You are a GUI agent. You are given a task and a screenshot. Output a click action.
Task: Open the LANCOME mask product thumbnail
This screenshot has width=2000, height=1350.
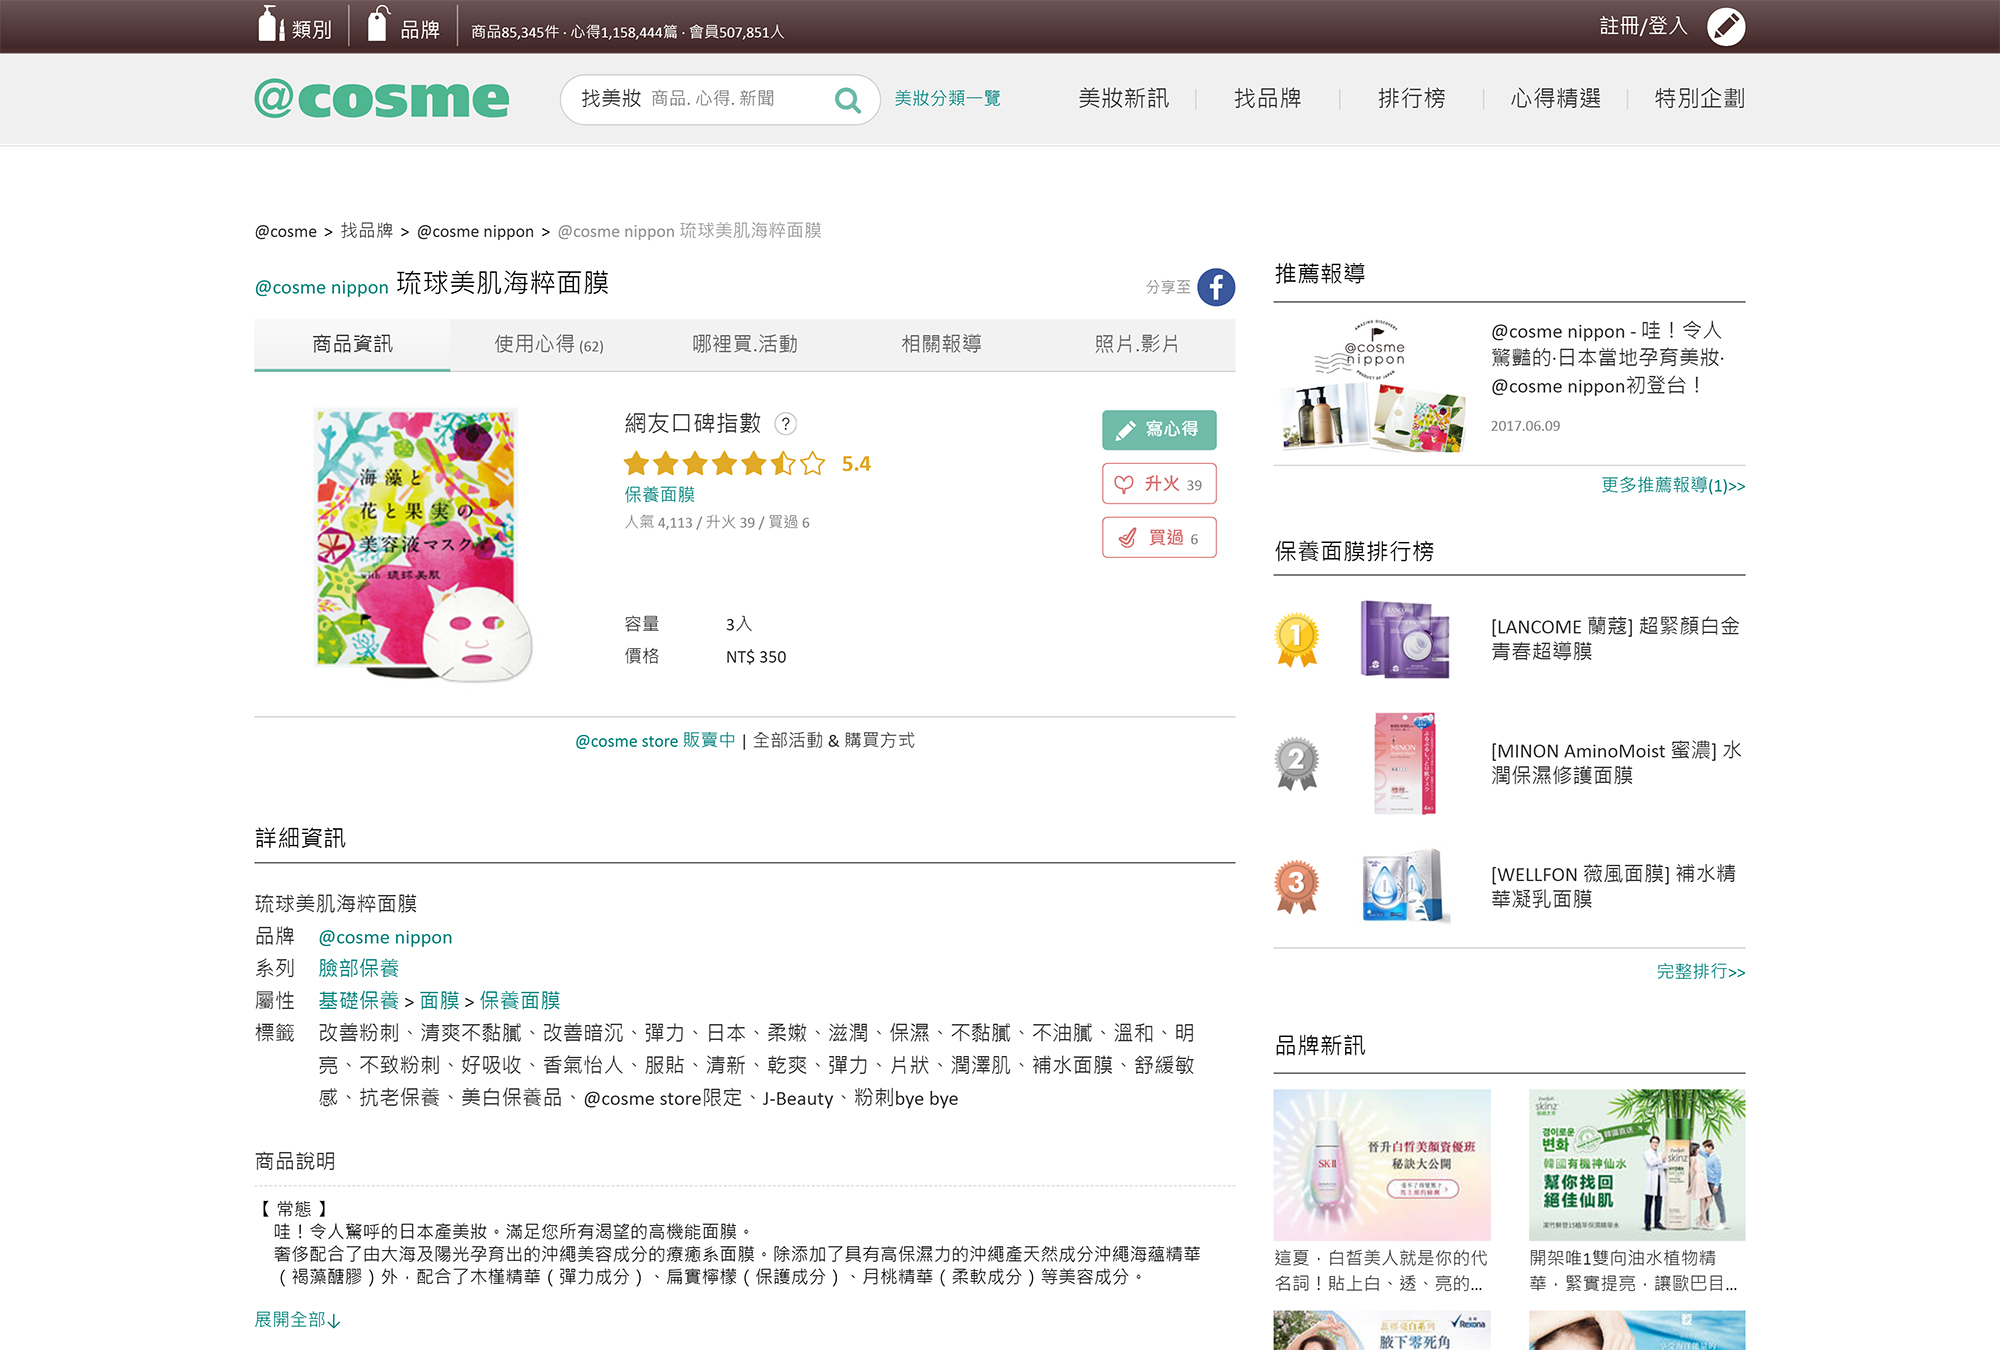coord(1404,640)
